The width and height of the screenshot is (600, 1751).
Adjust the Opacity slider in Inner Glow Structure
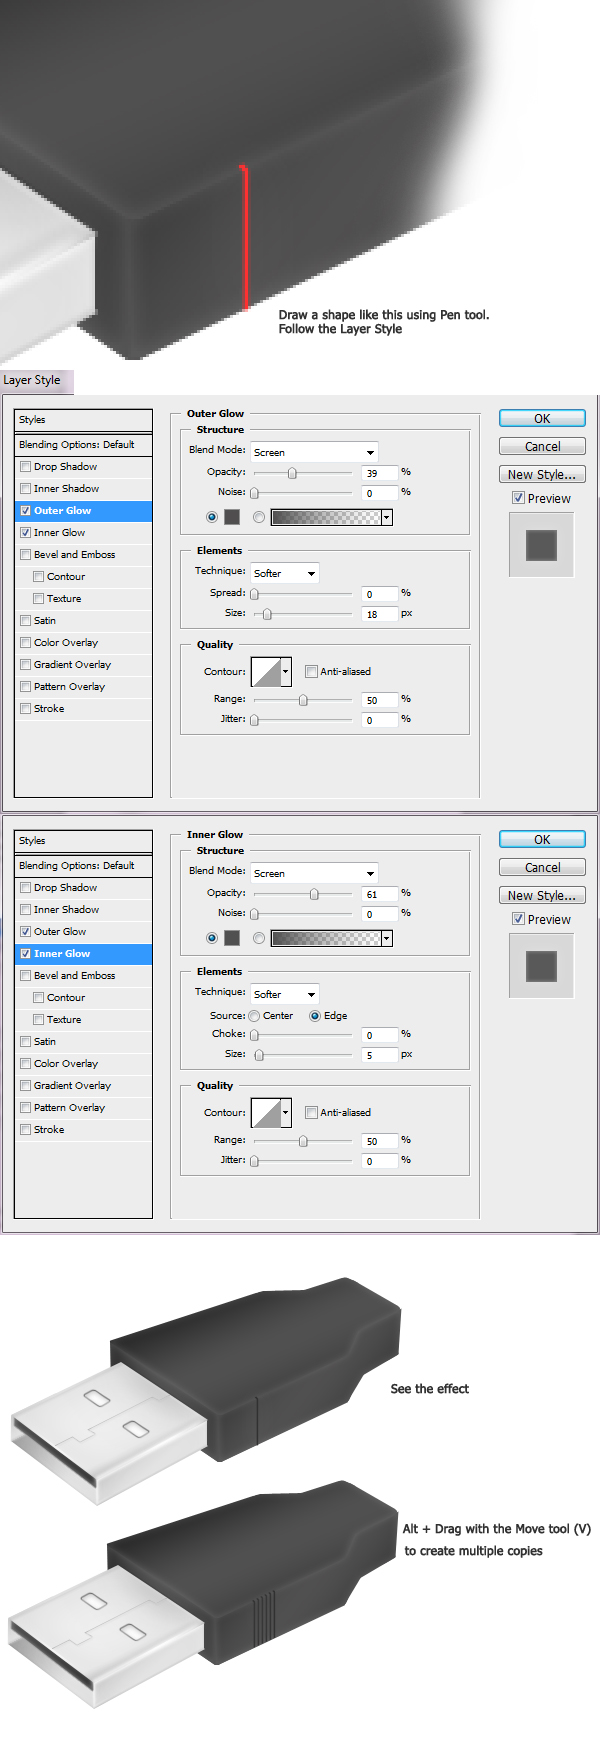314,894
